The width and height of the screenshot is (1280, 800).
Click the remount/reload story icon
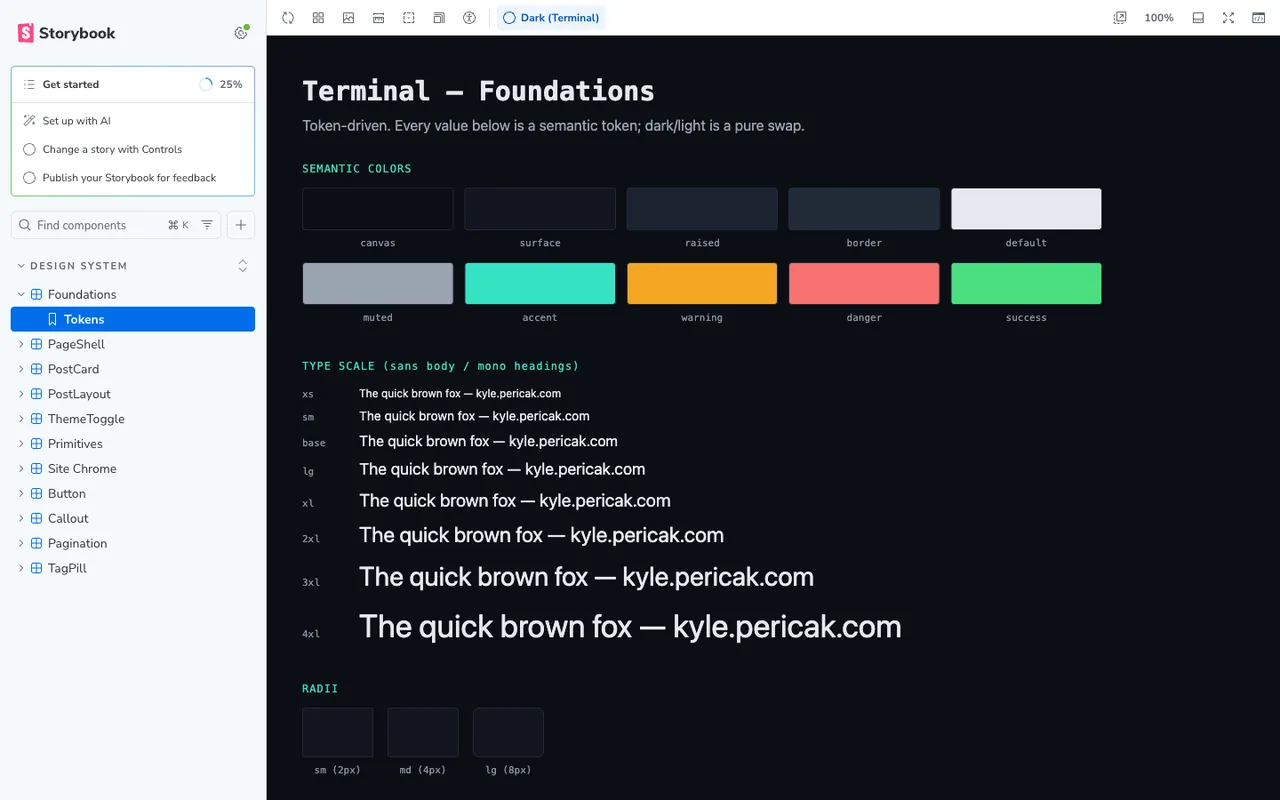tap(288, 18)
